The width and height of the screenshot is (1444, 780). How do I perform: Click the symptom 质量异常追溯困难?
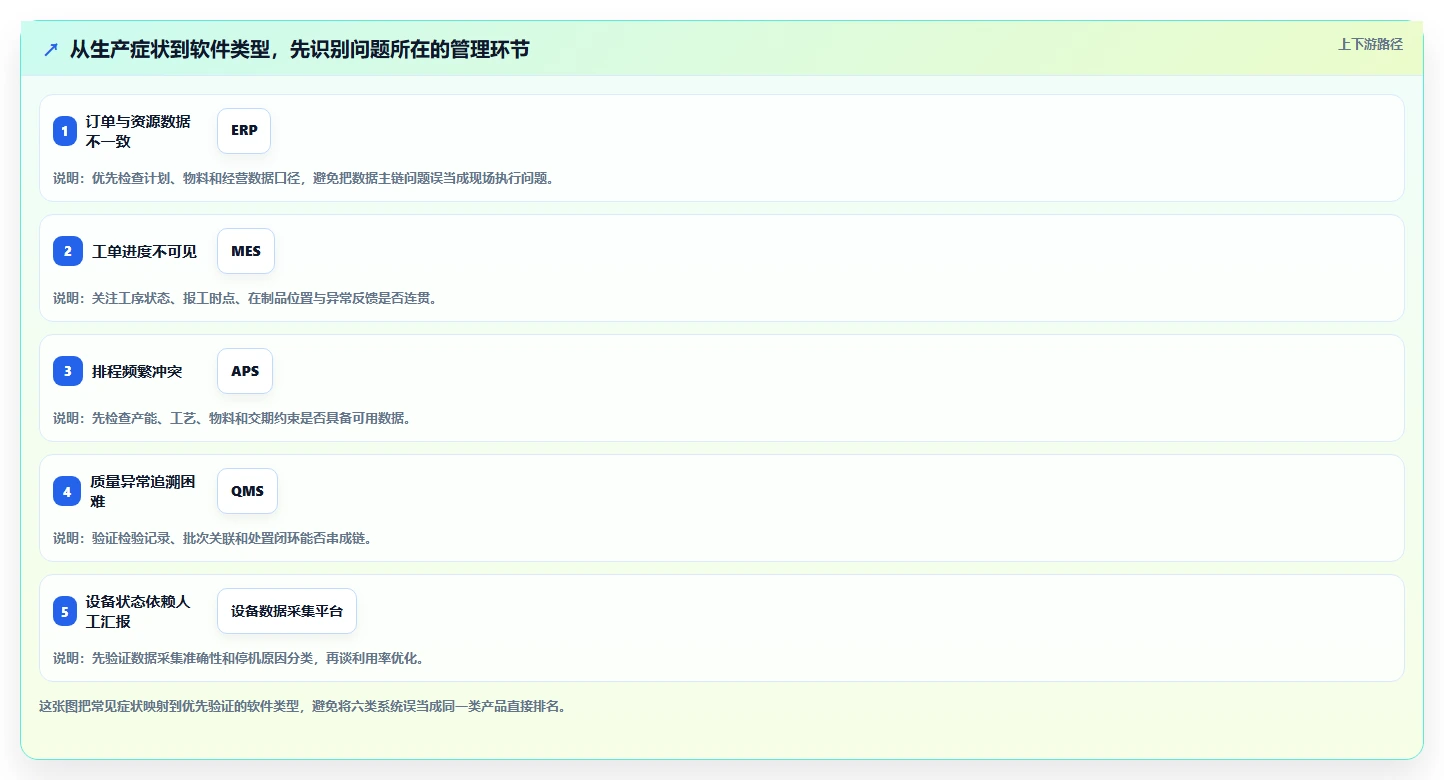[143, 491]
